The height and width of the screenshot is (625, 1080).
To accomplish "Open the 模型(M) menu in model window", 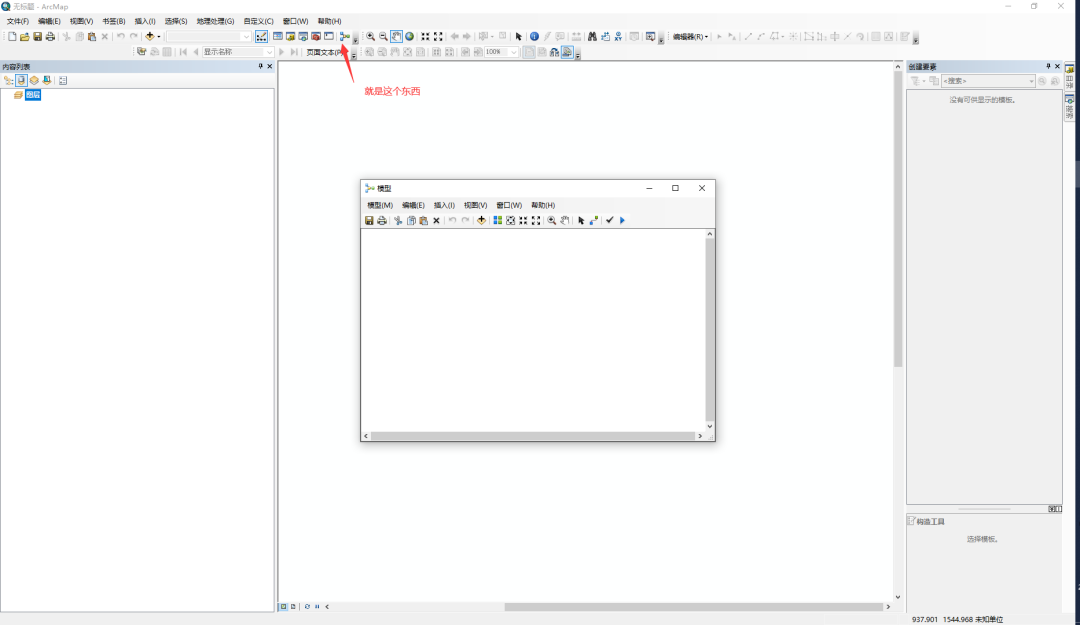I will click(380, 205).
